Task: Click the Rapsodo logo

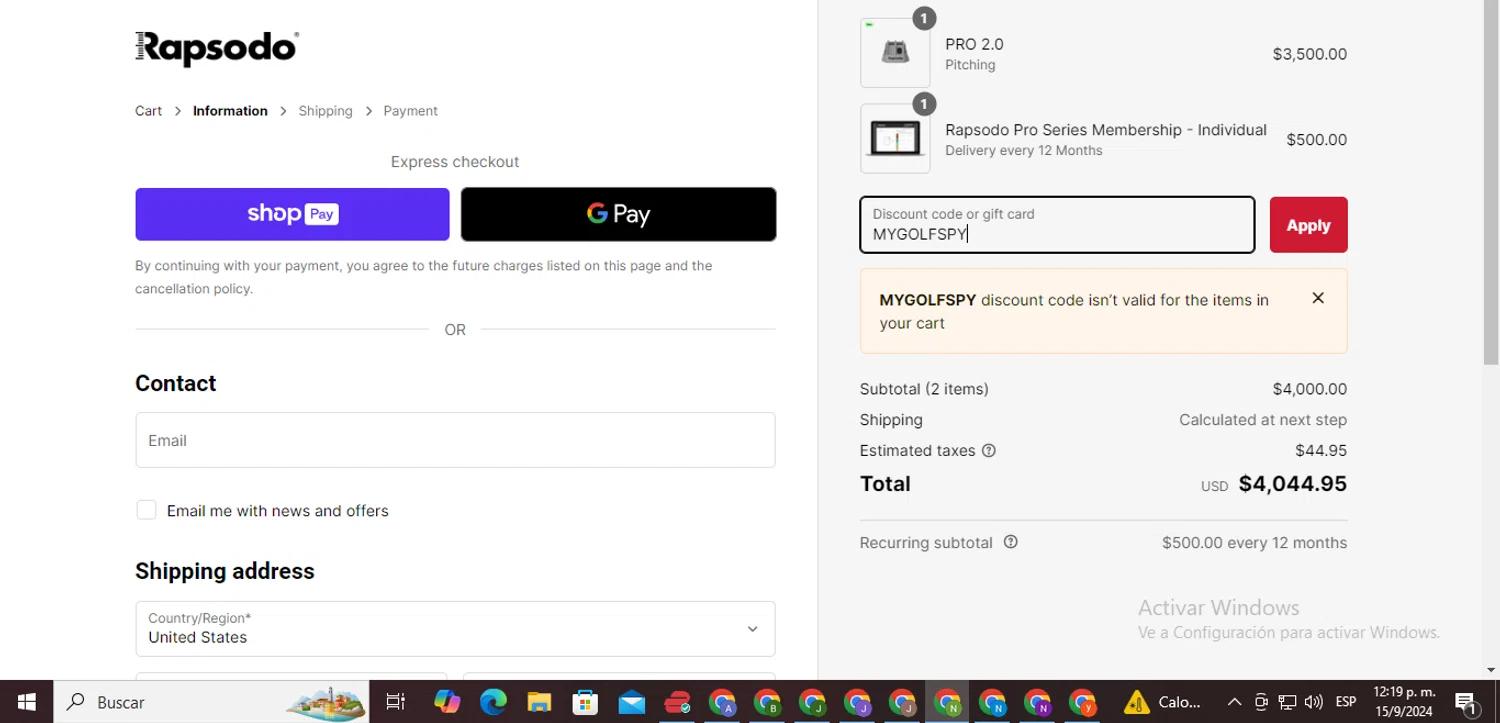Action: (217, 48)
